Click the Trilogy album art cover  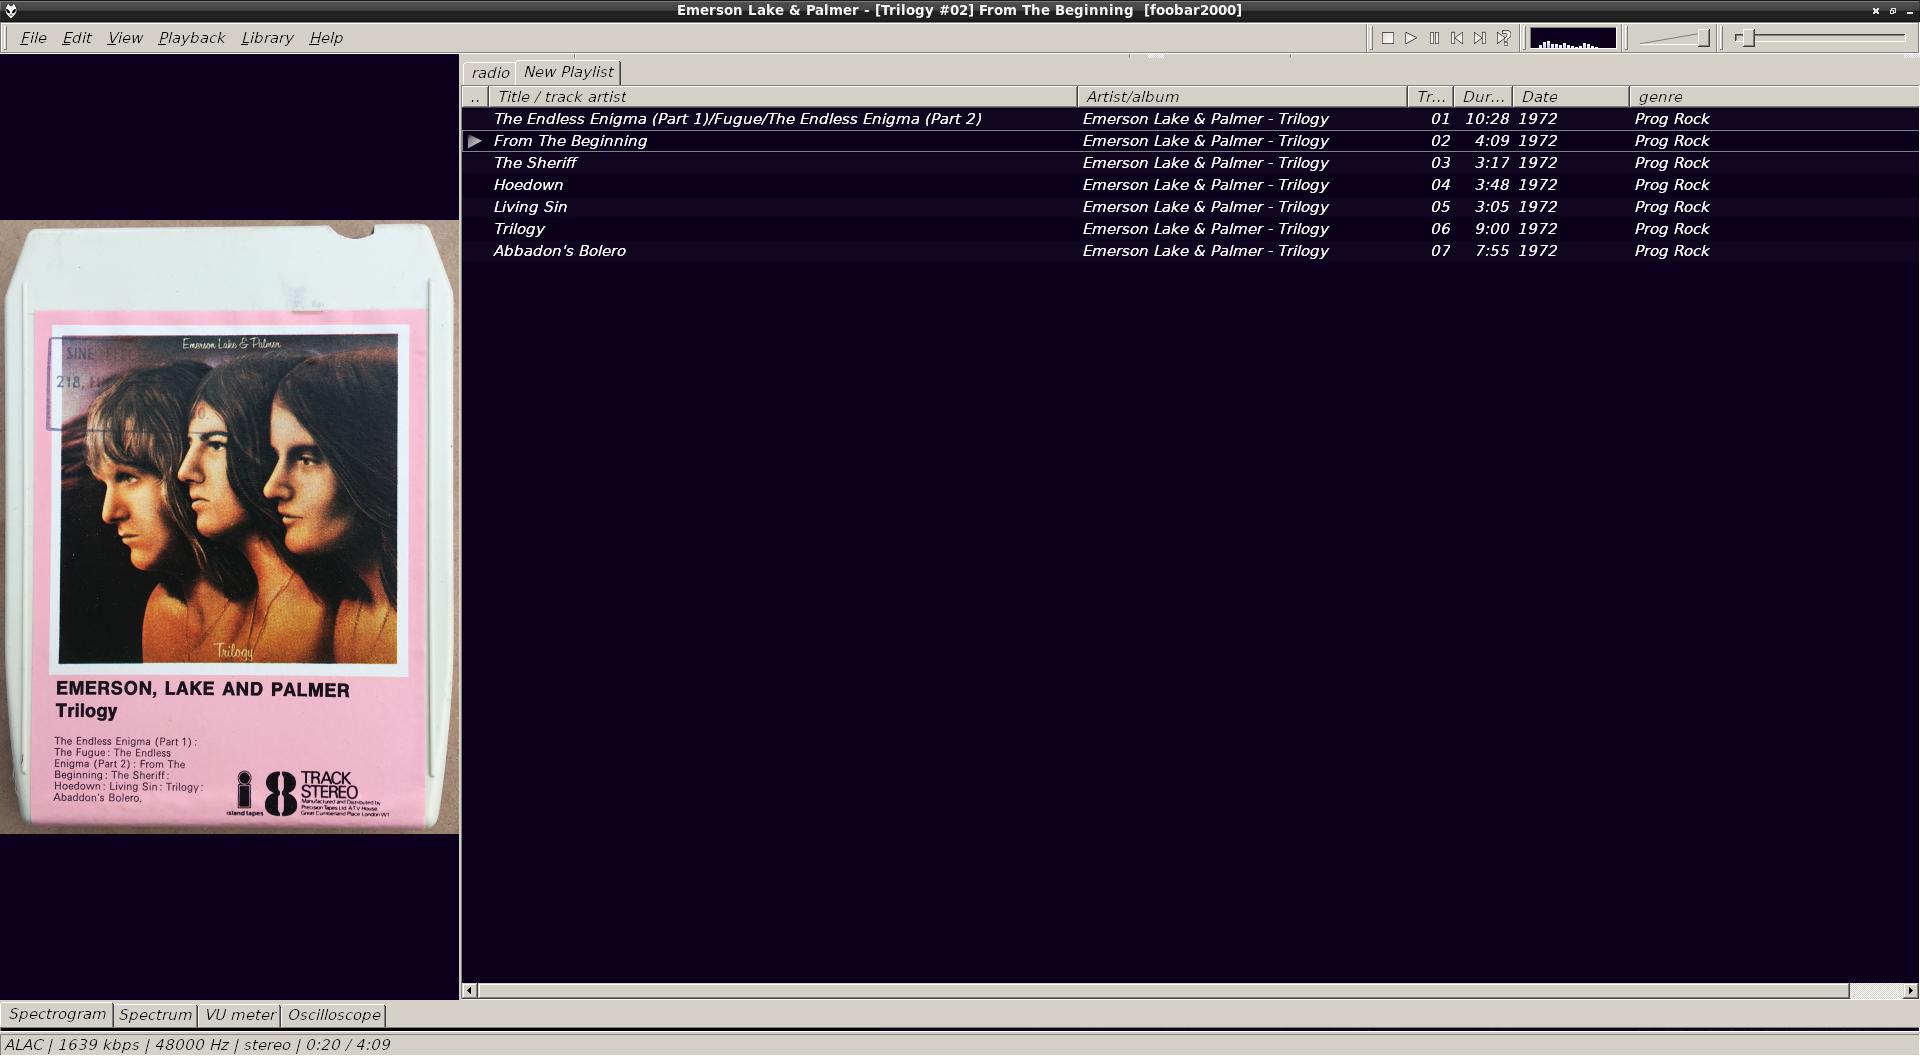(229, 527)
